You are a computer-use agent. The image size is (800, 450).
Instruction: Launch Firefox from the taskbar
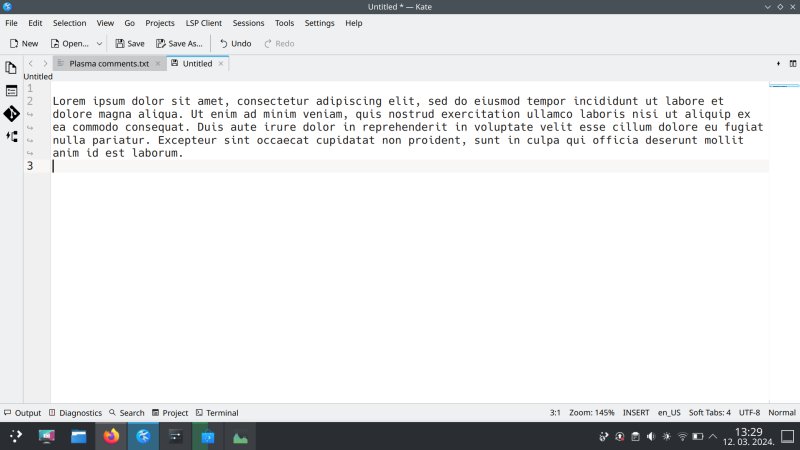click(111, 436)
